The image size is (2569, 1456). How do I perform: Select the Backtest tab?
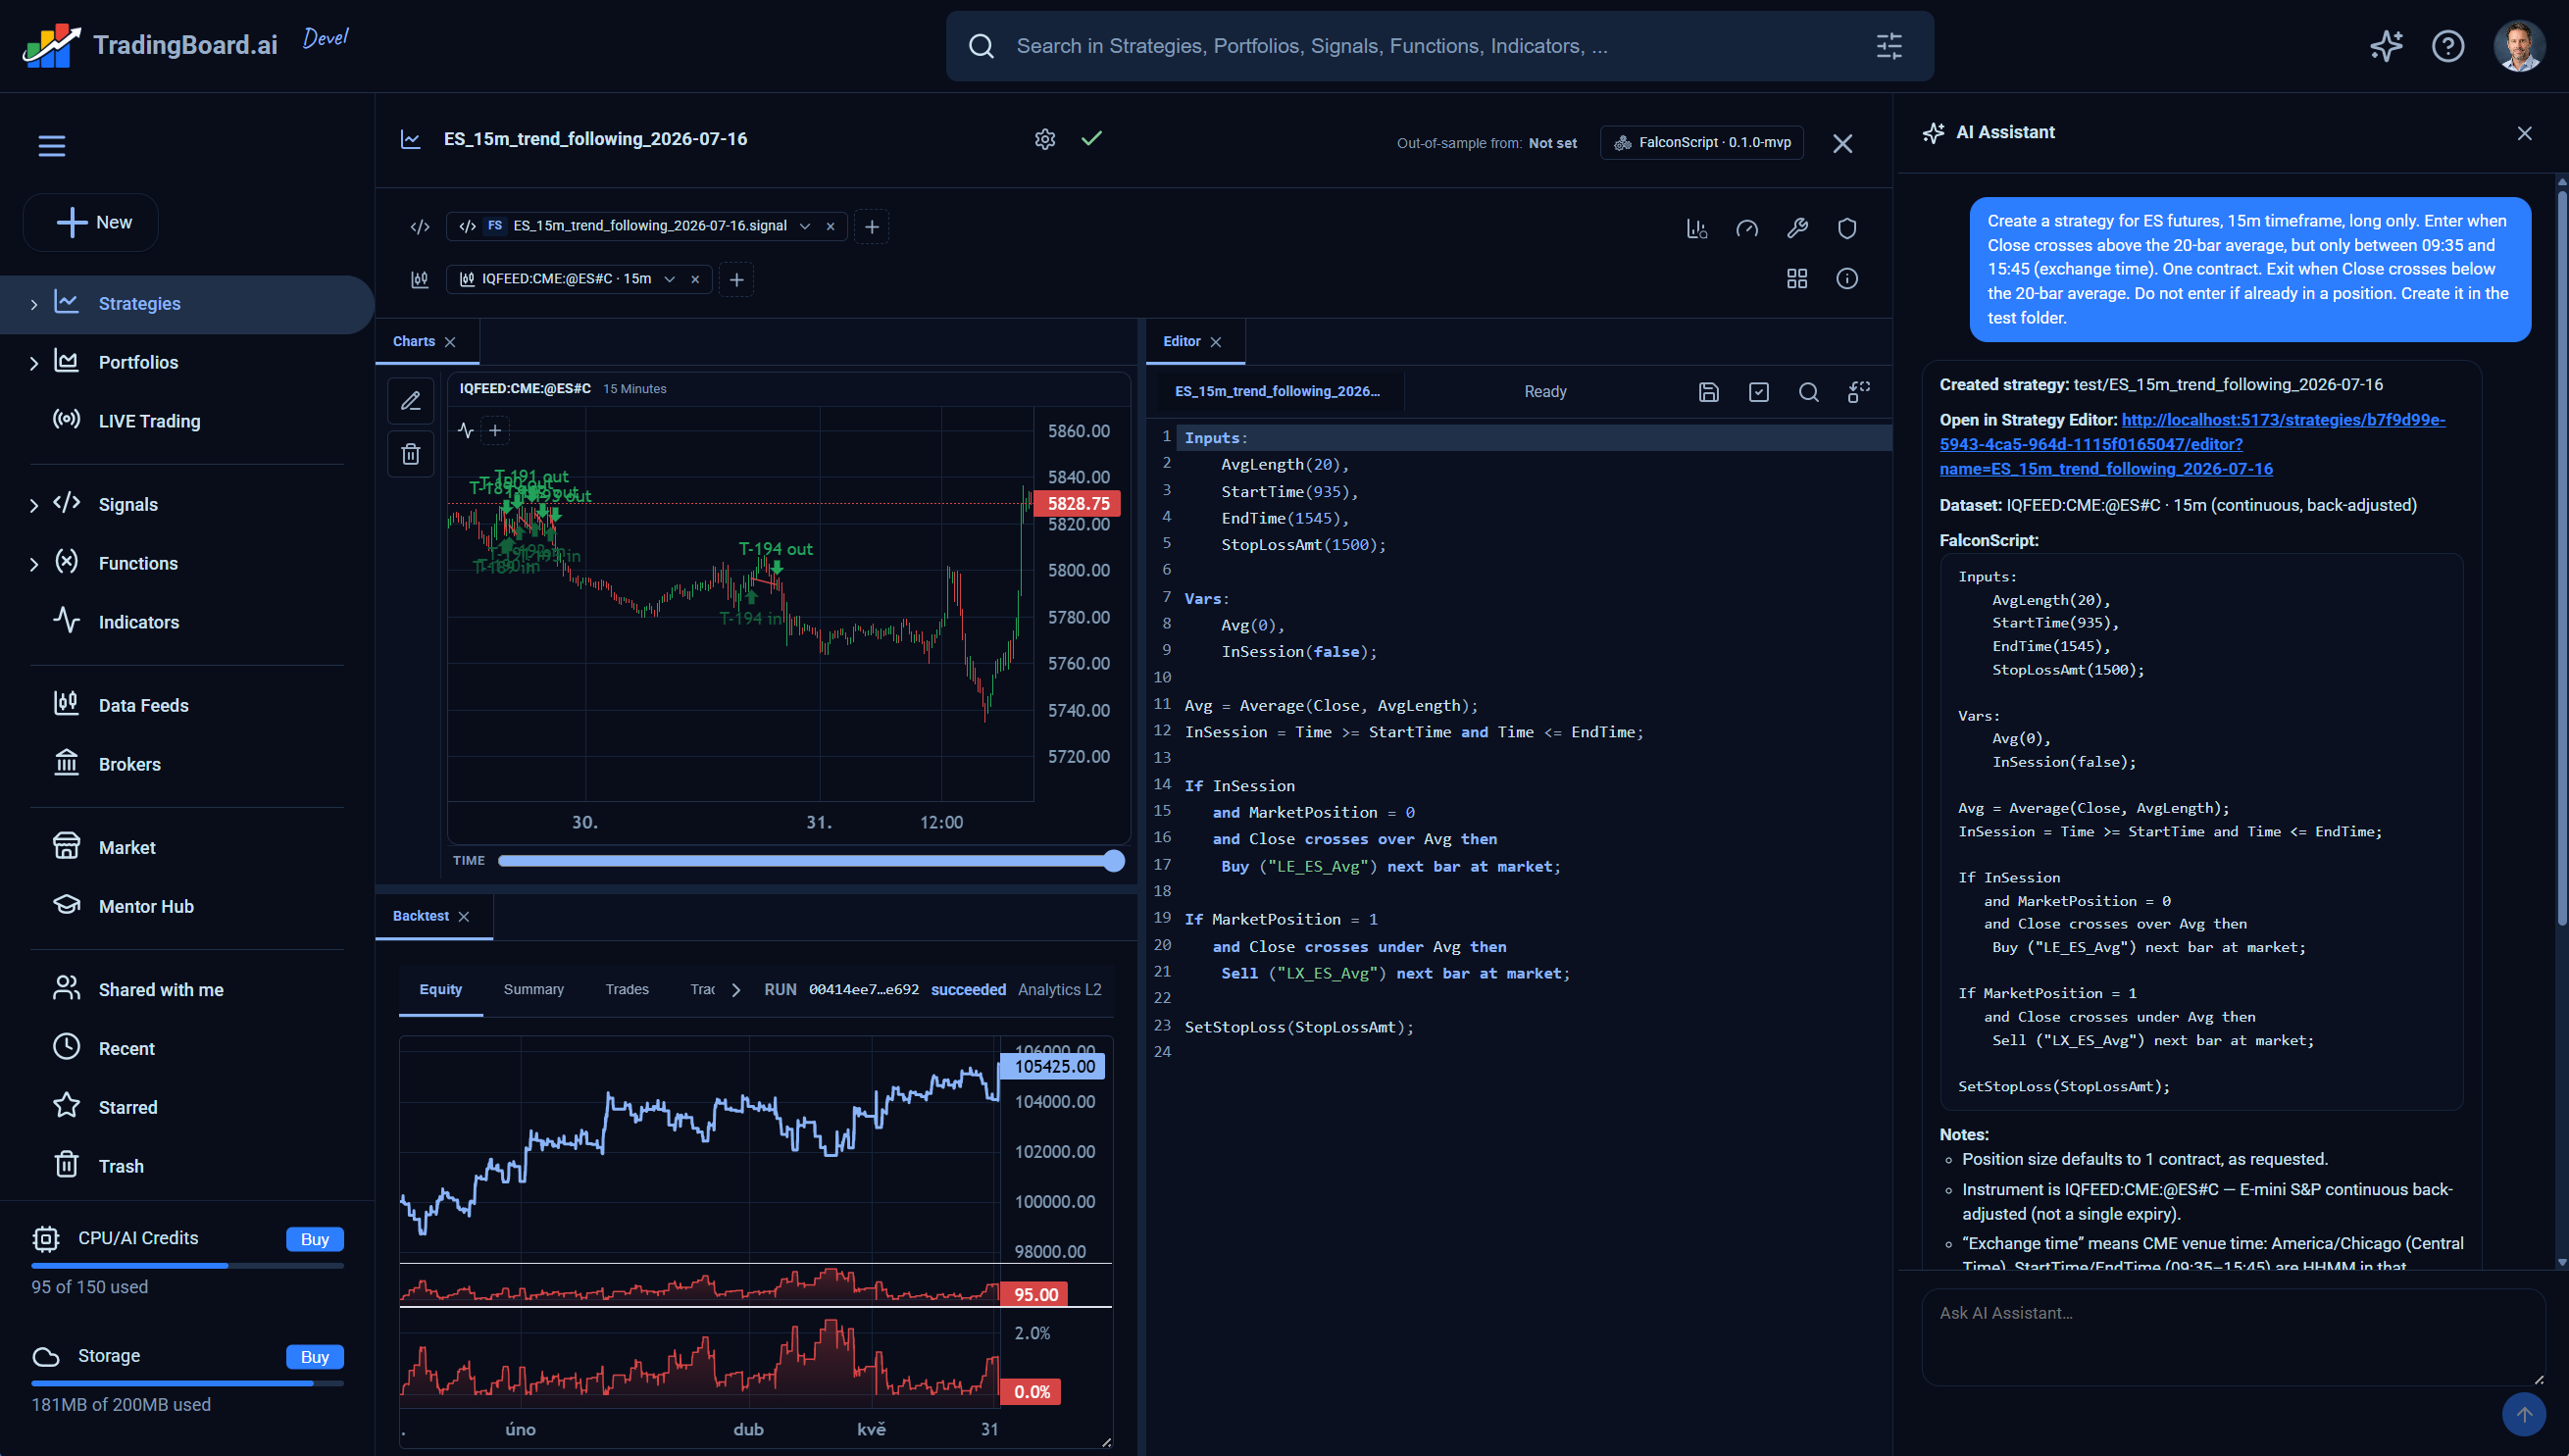(420, 916)
